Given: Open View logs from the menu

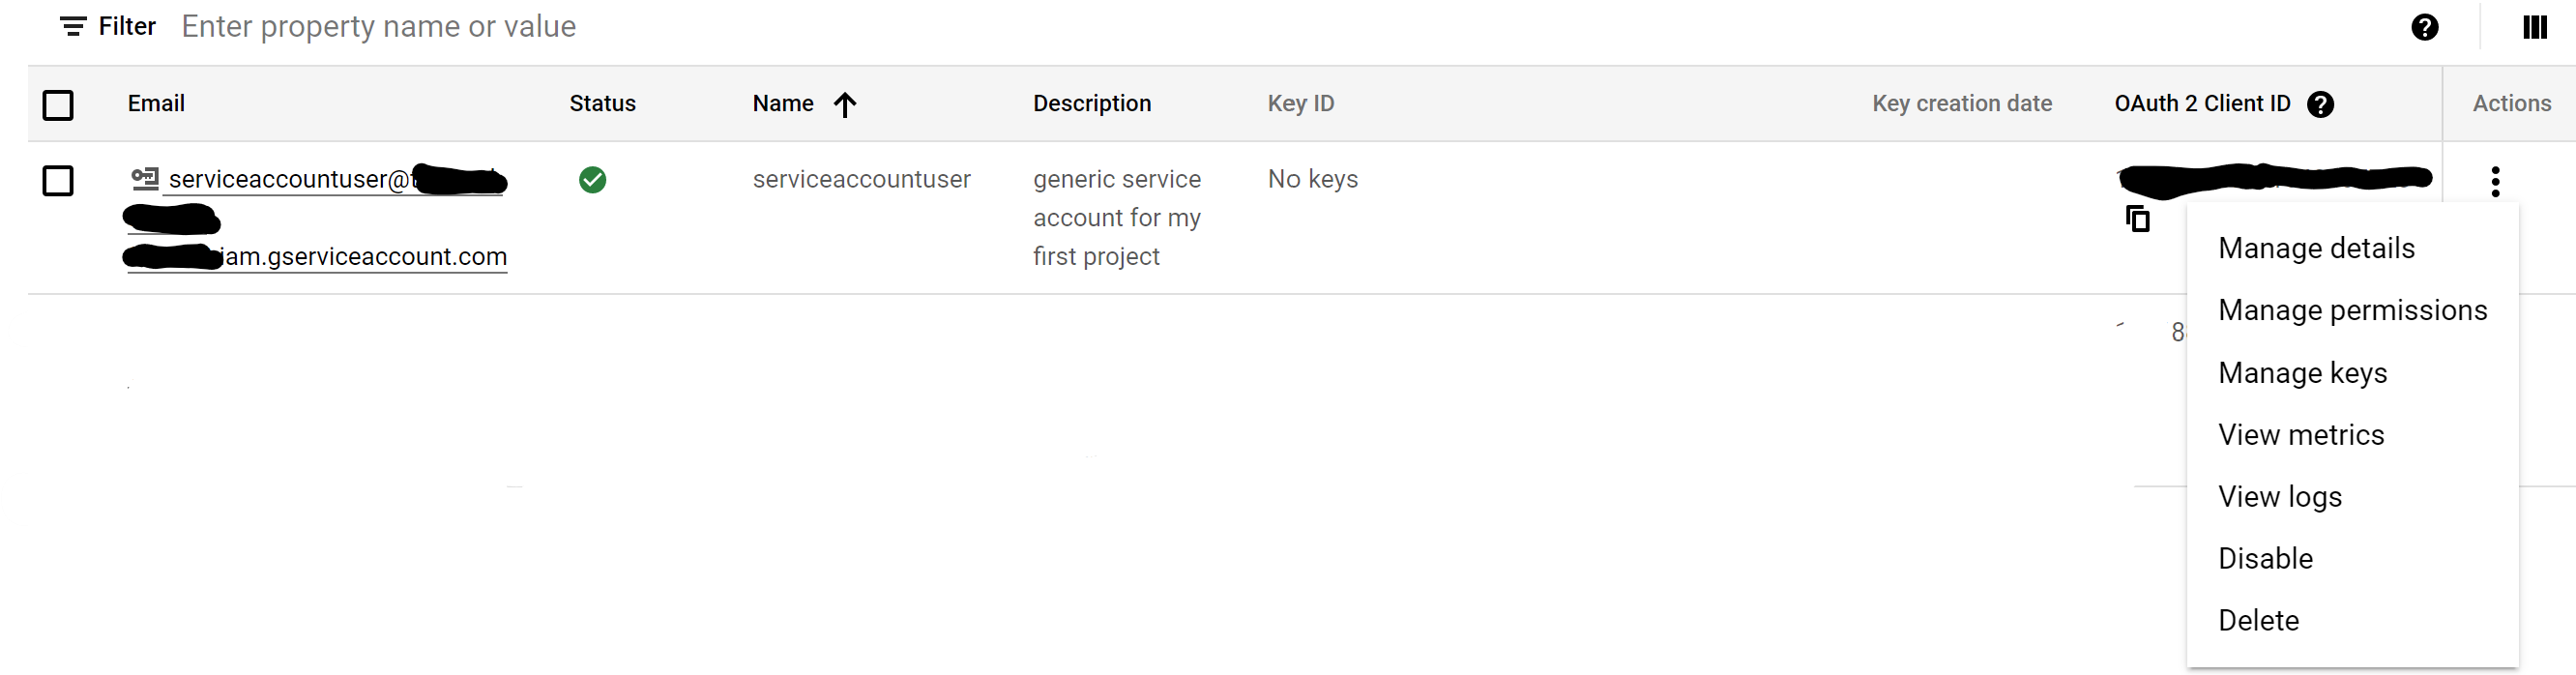Looking at the screenshot, I should click(2280, 497).
